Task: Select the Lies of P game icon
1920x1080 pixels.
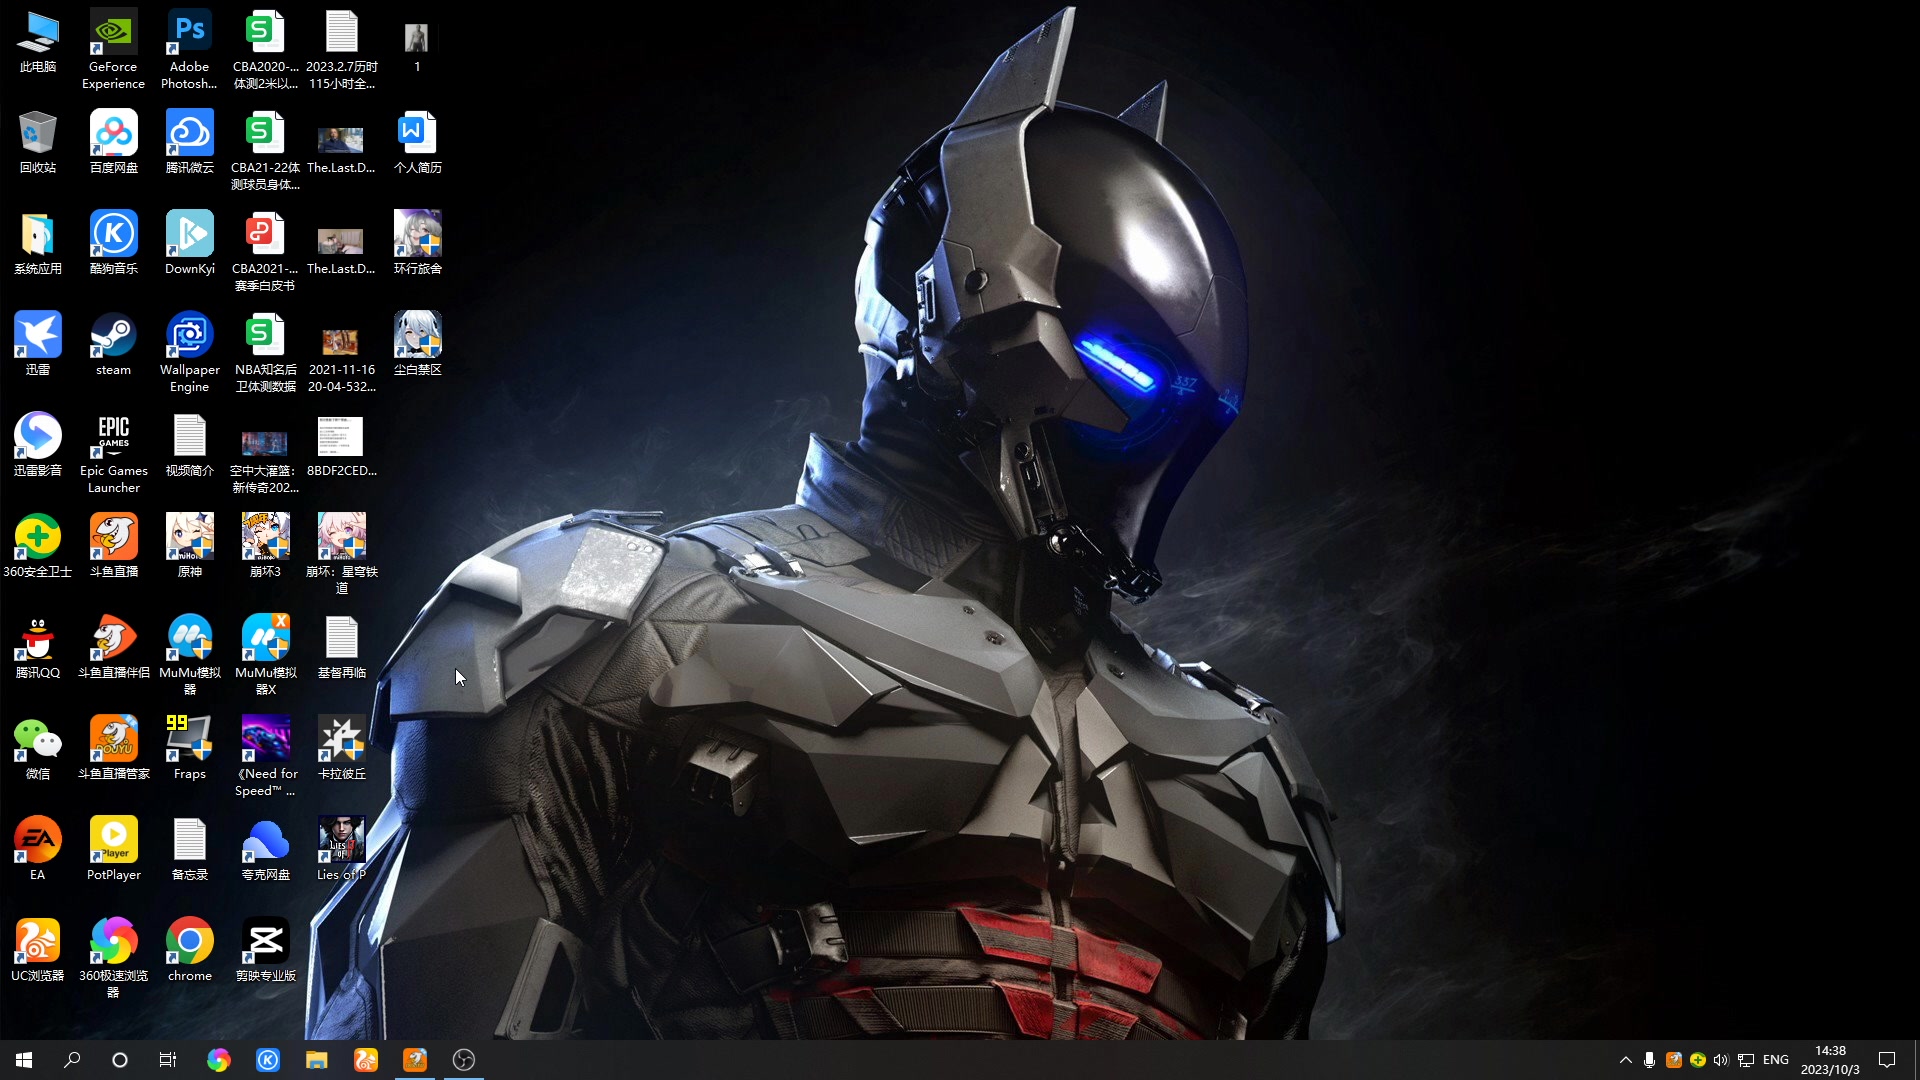Action: point(342,850)
